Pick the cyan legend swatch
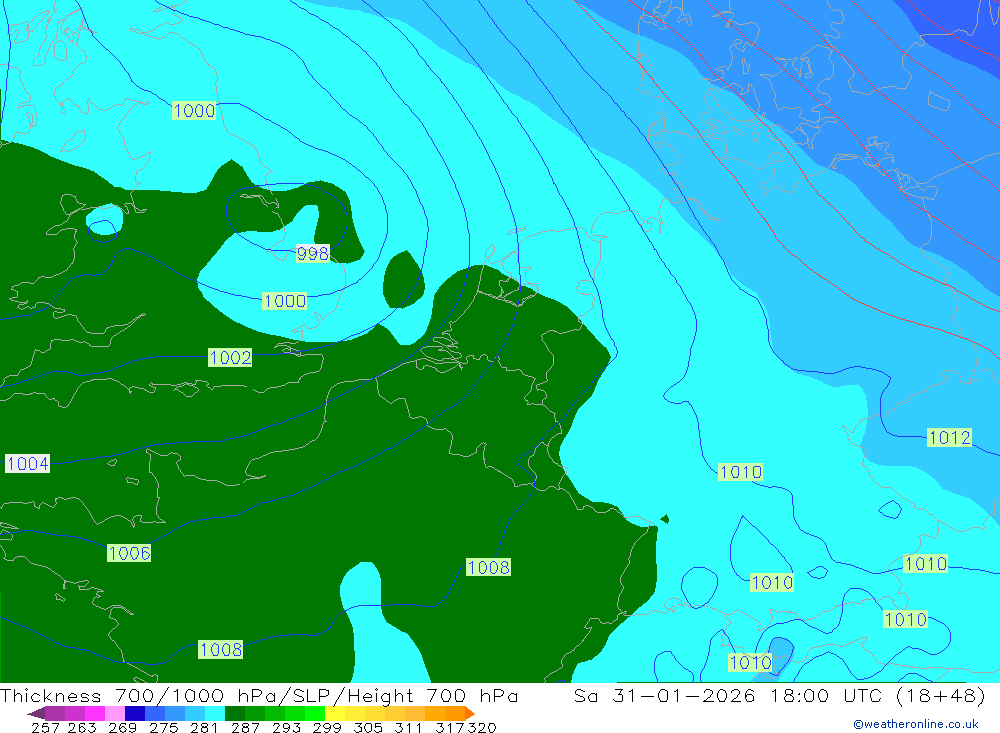This screenshot has width=1000, height=733. click(215, 713)
